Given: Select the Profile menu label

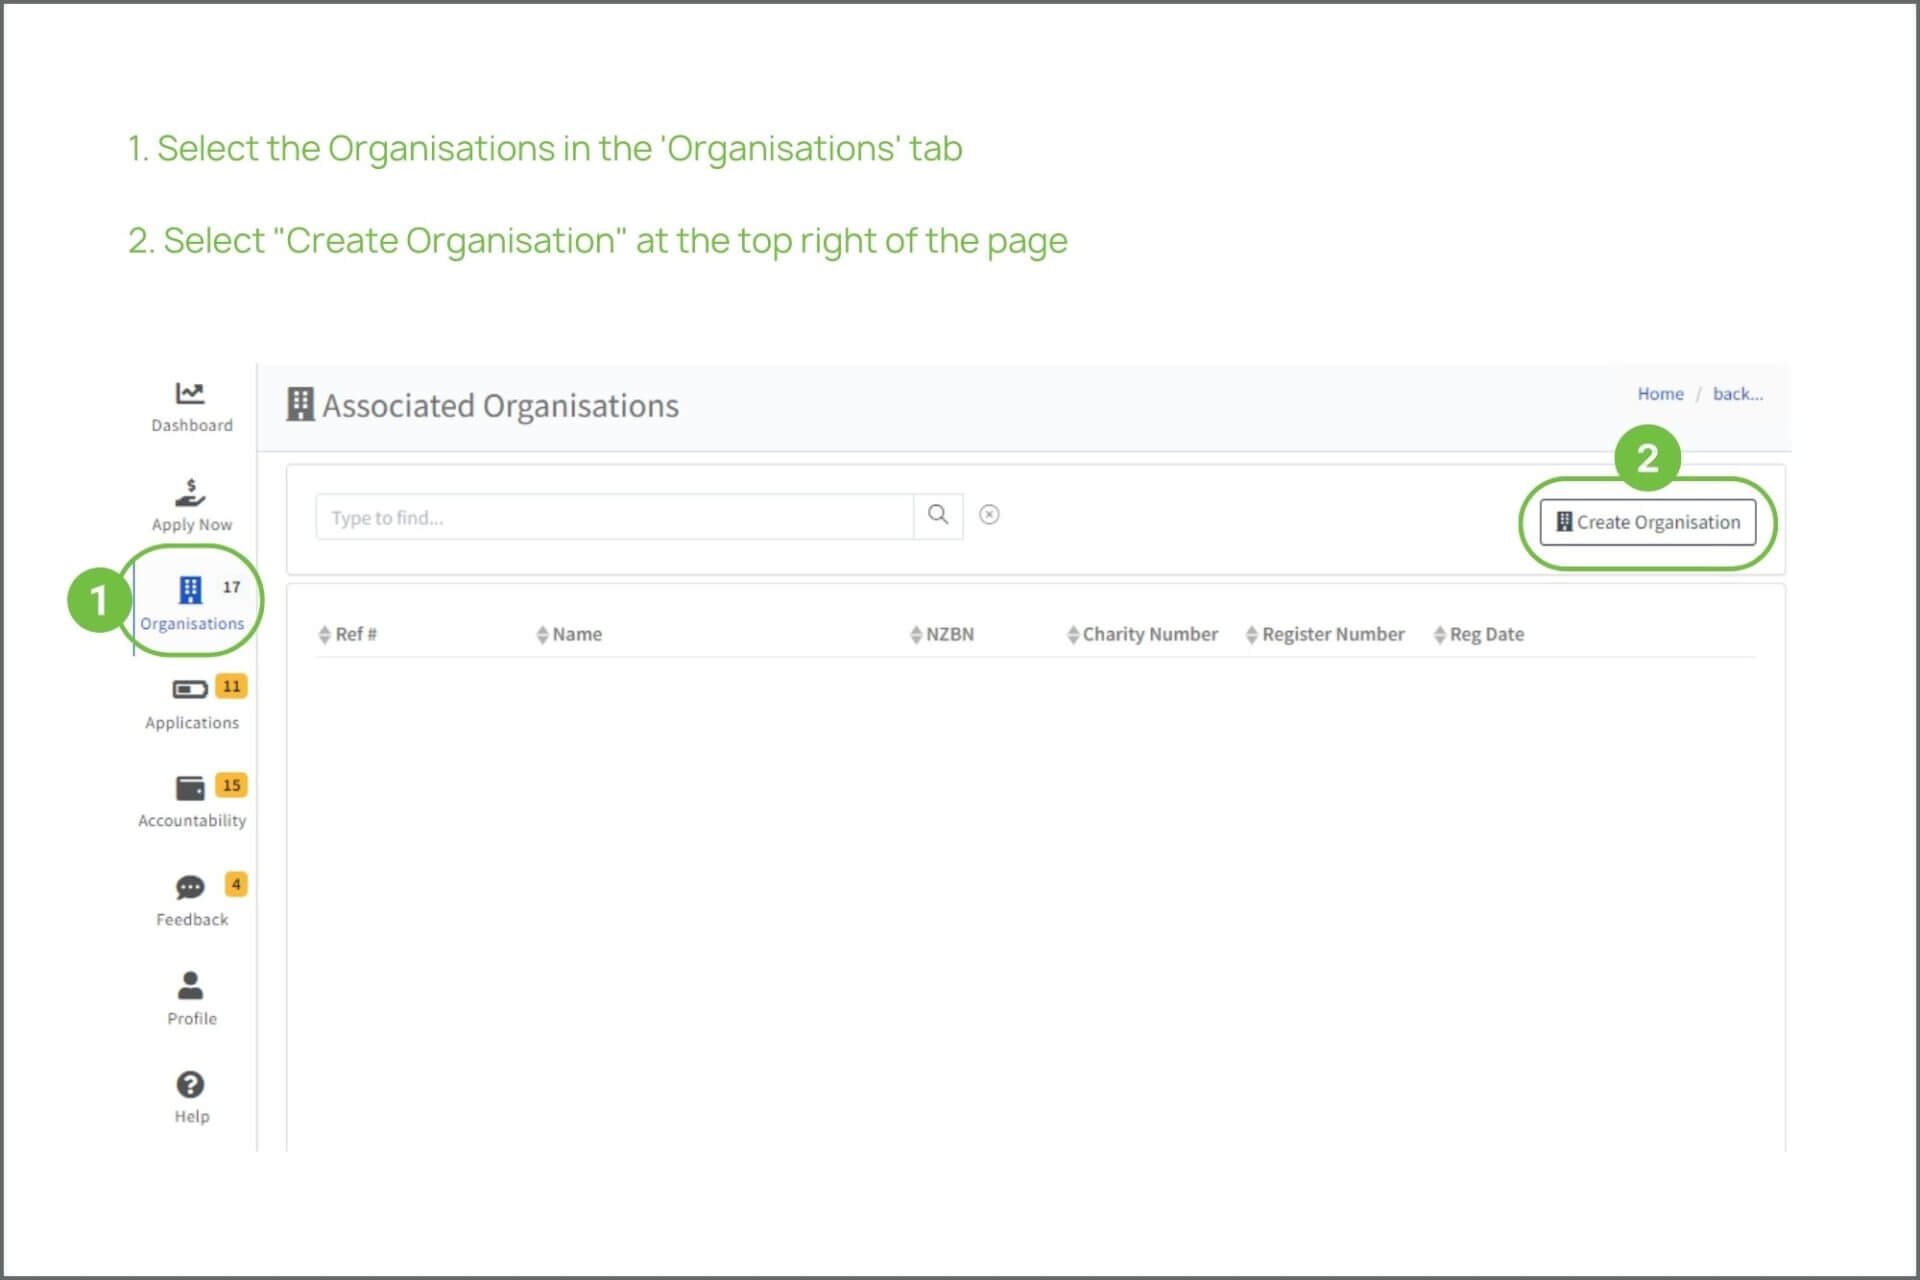Looking at the screenshot, I should 192,1018.
